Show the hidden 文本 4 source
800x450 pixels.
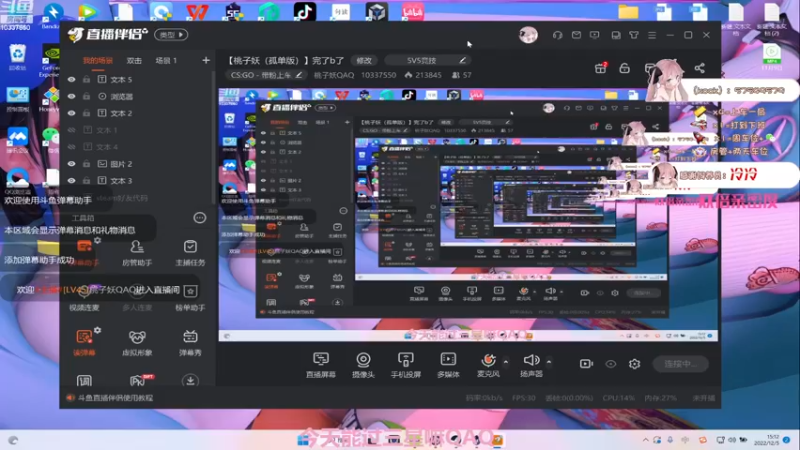[71, 147]
